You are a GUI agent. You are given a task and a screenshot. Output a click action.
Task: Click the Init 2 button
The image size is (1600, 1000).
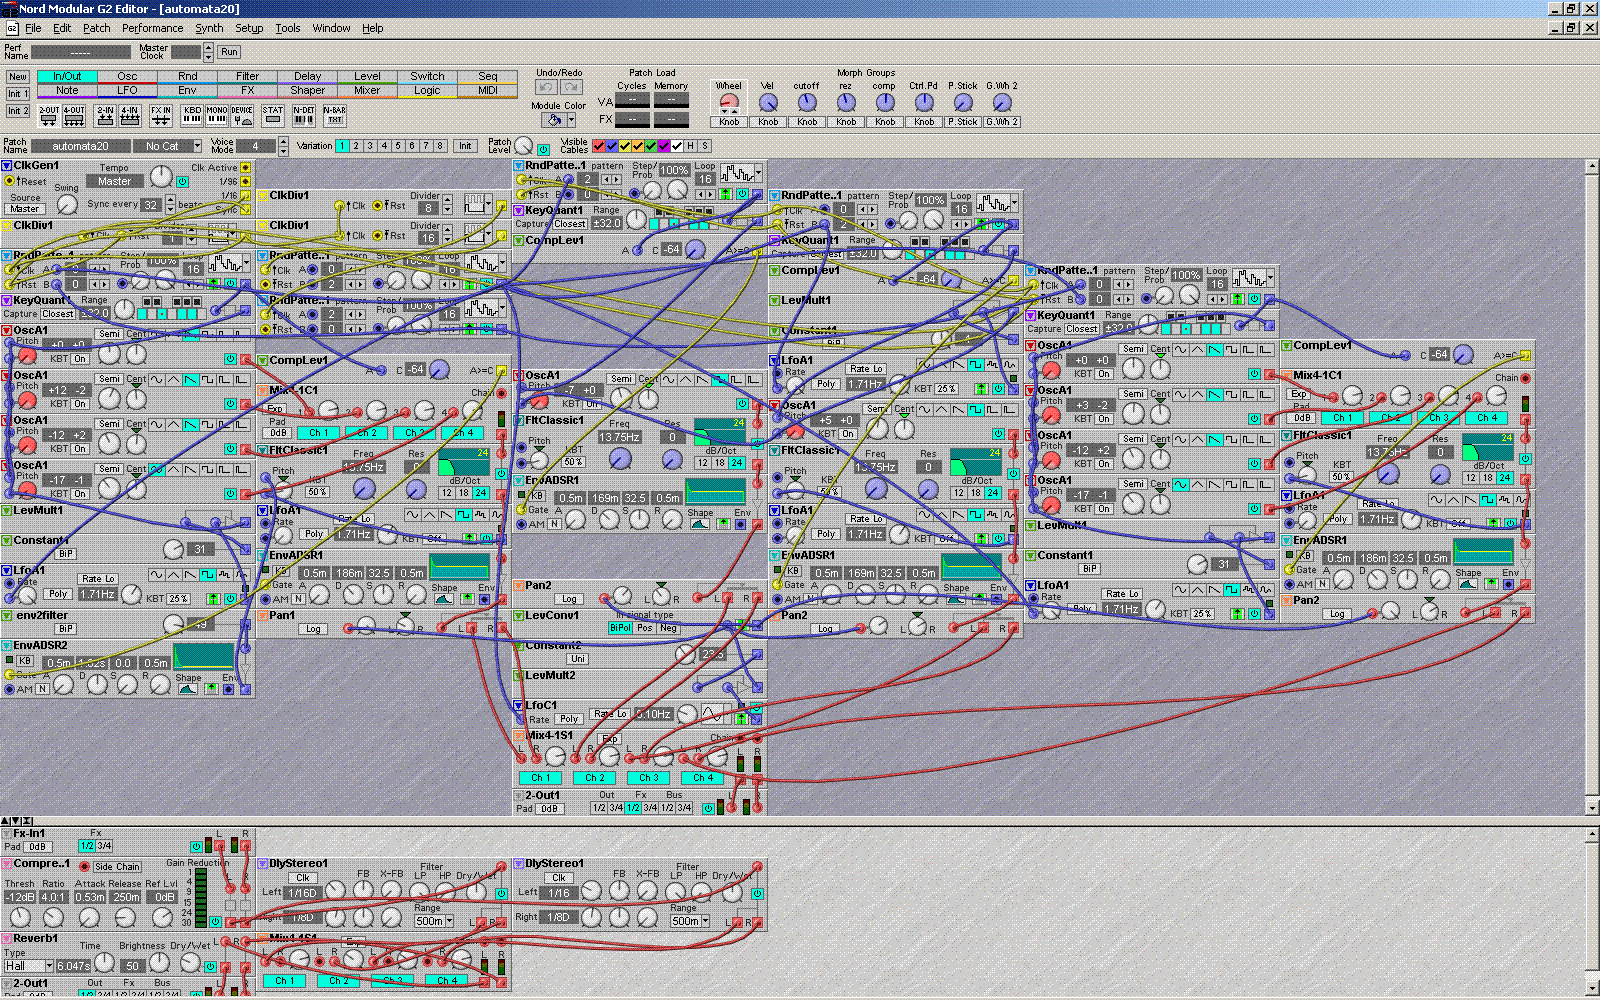pyautogui.click(x=17, y=111)
